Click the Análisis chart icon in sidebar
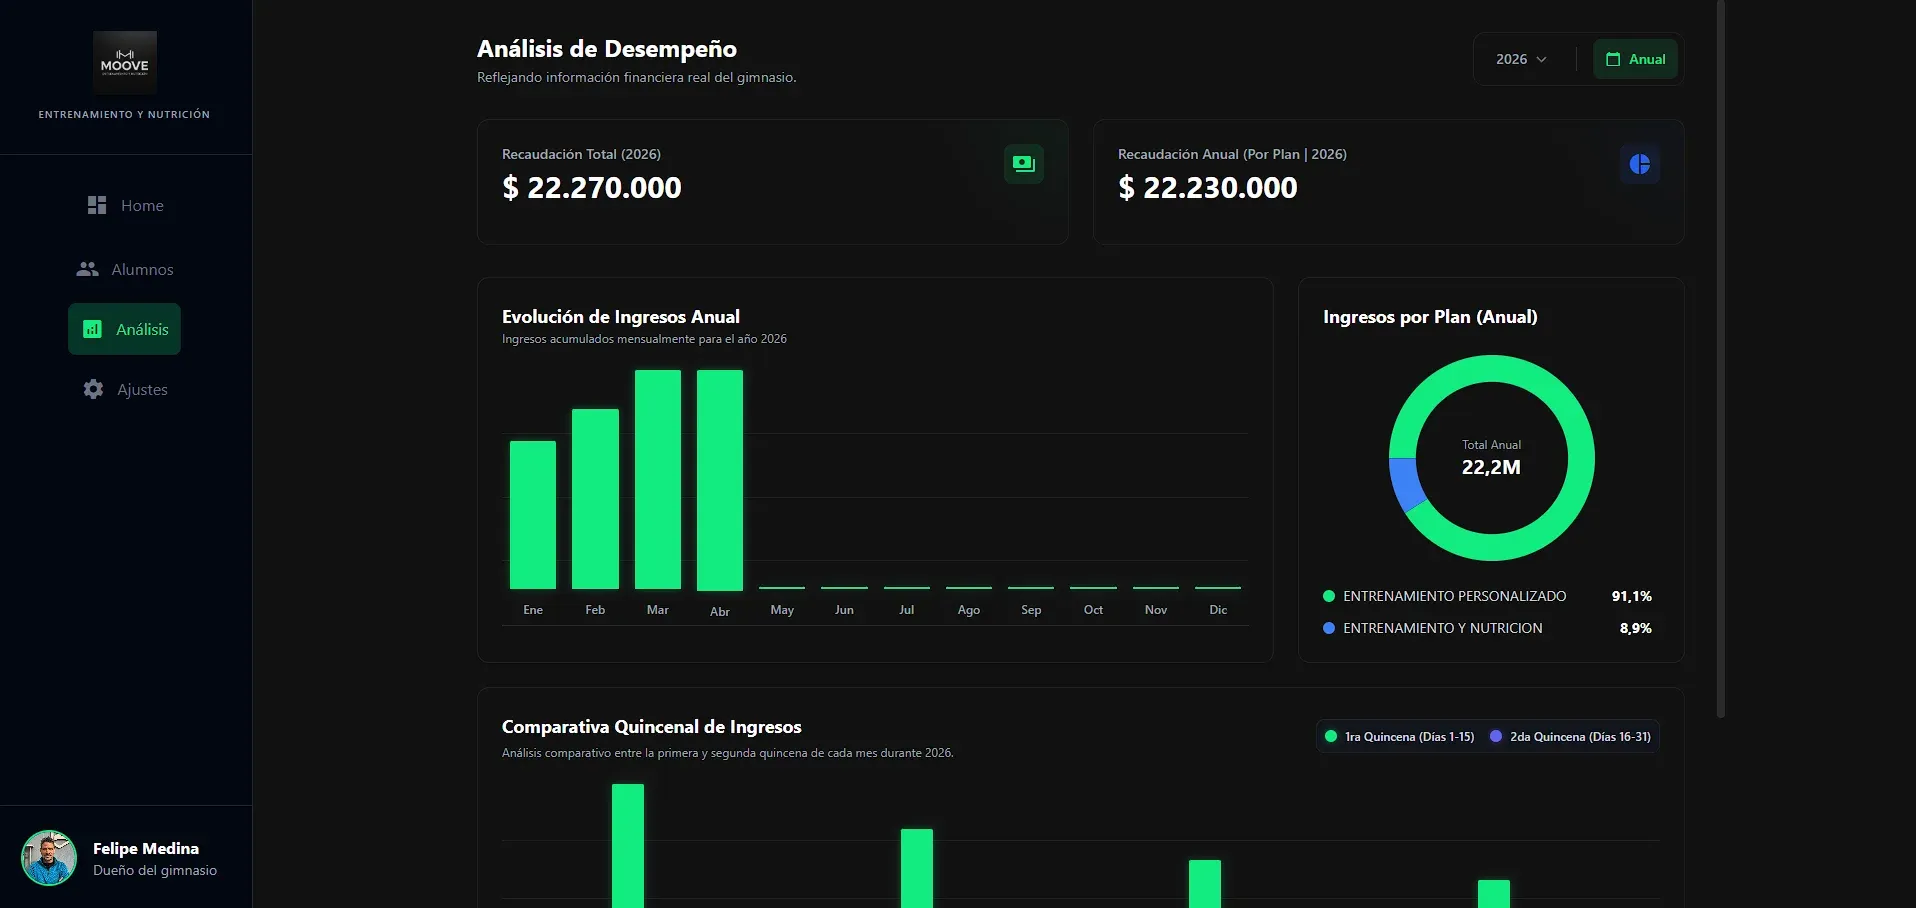 (x=92, y=329)
